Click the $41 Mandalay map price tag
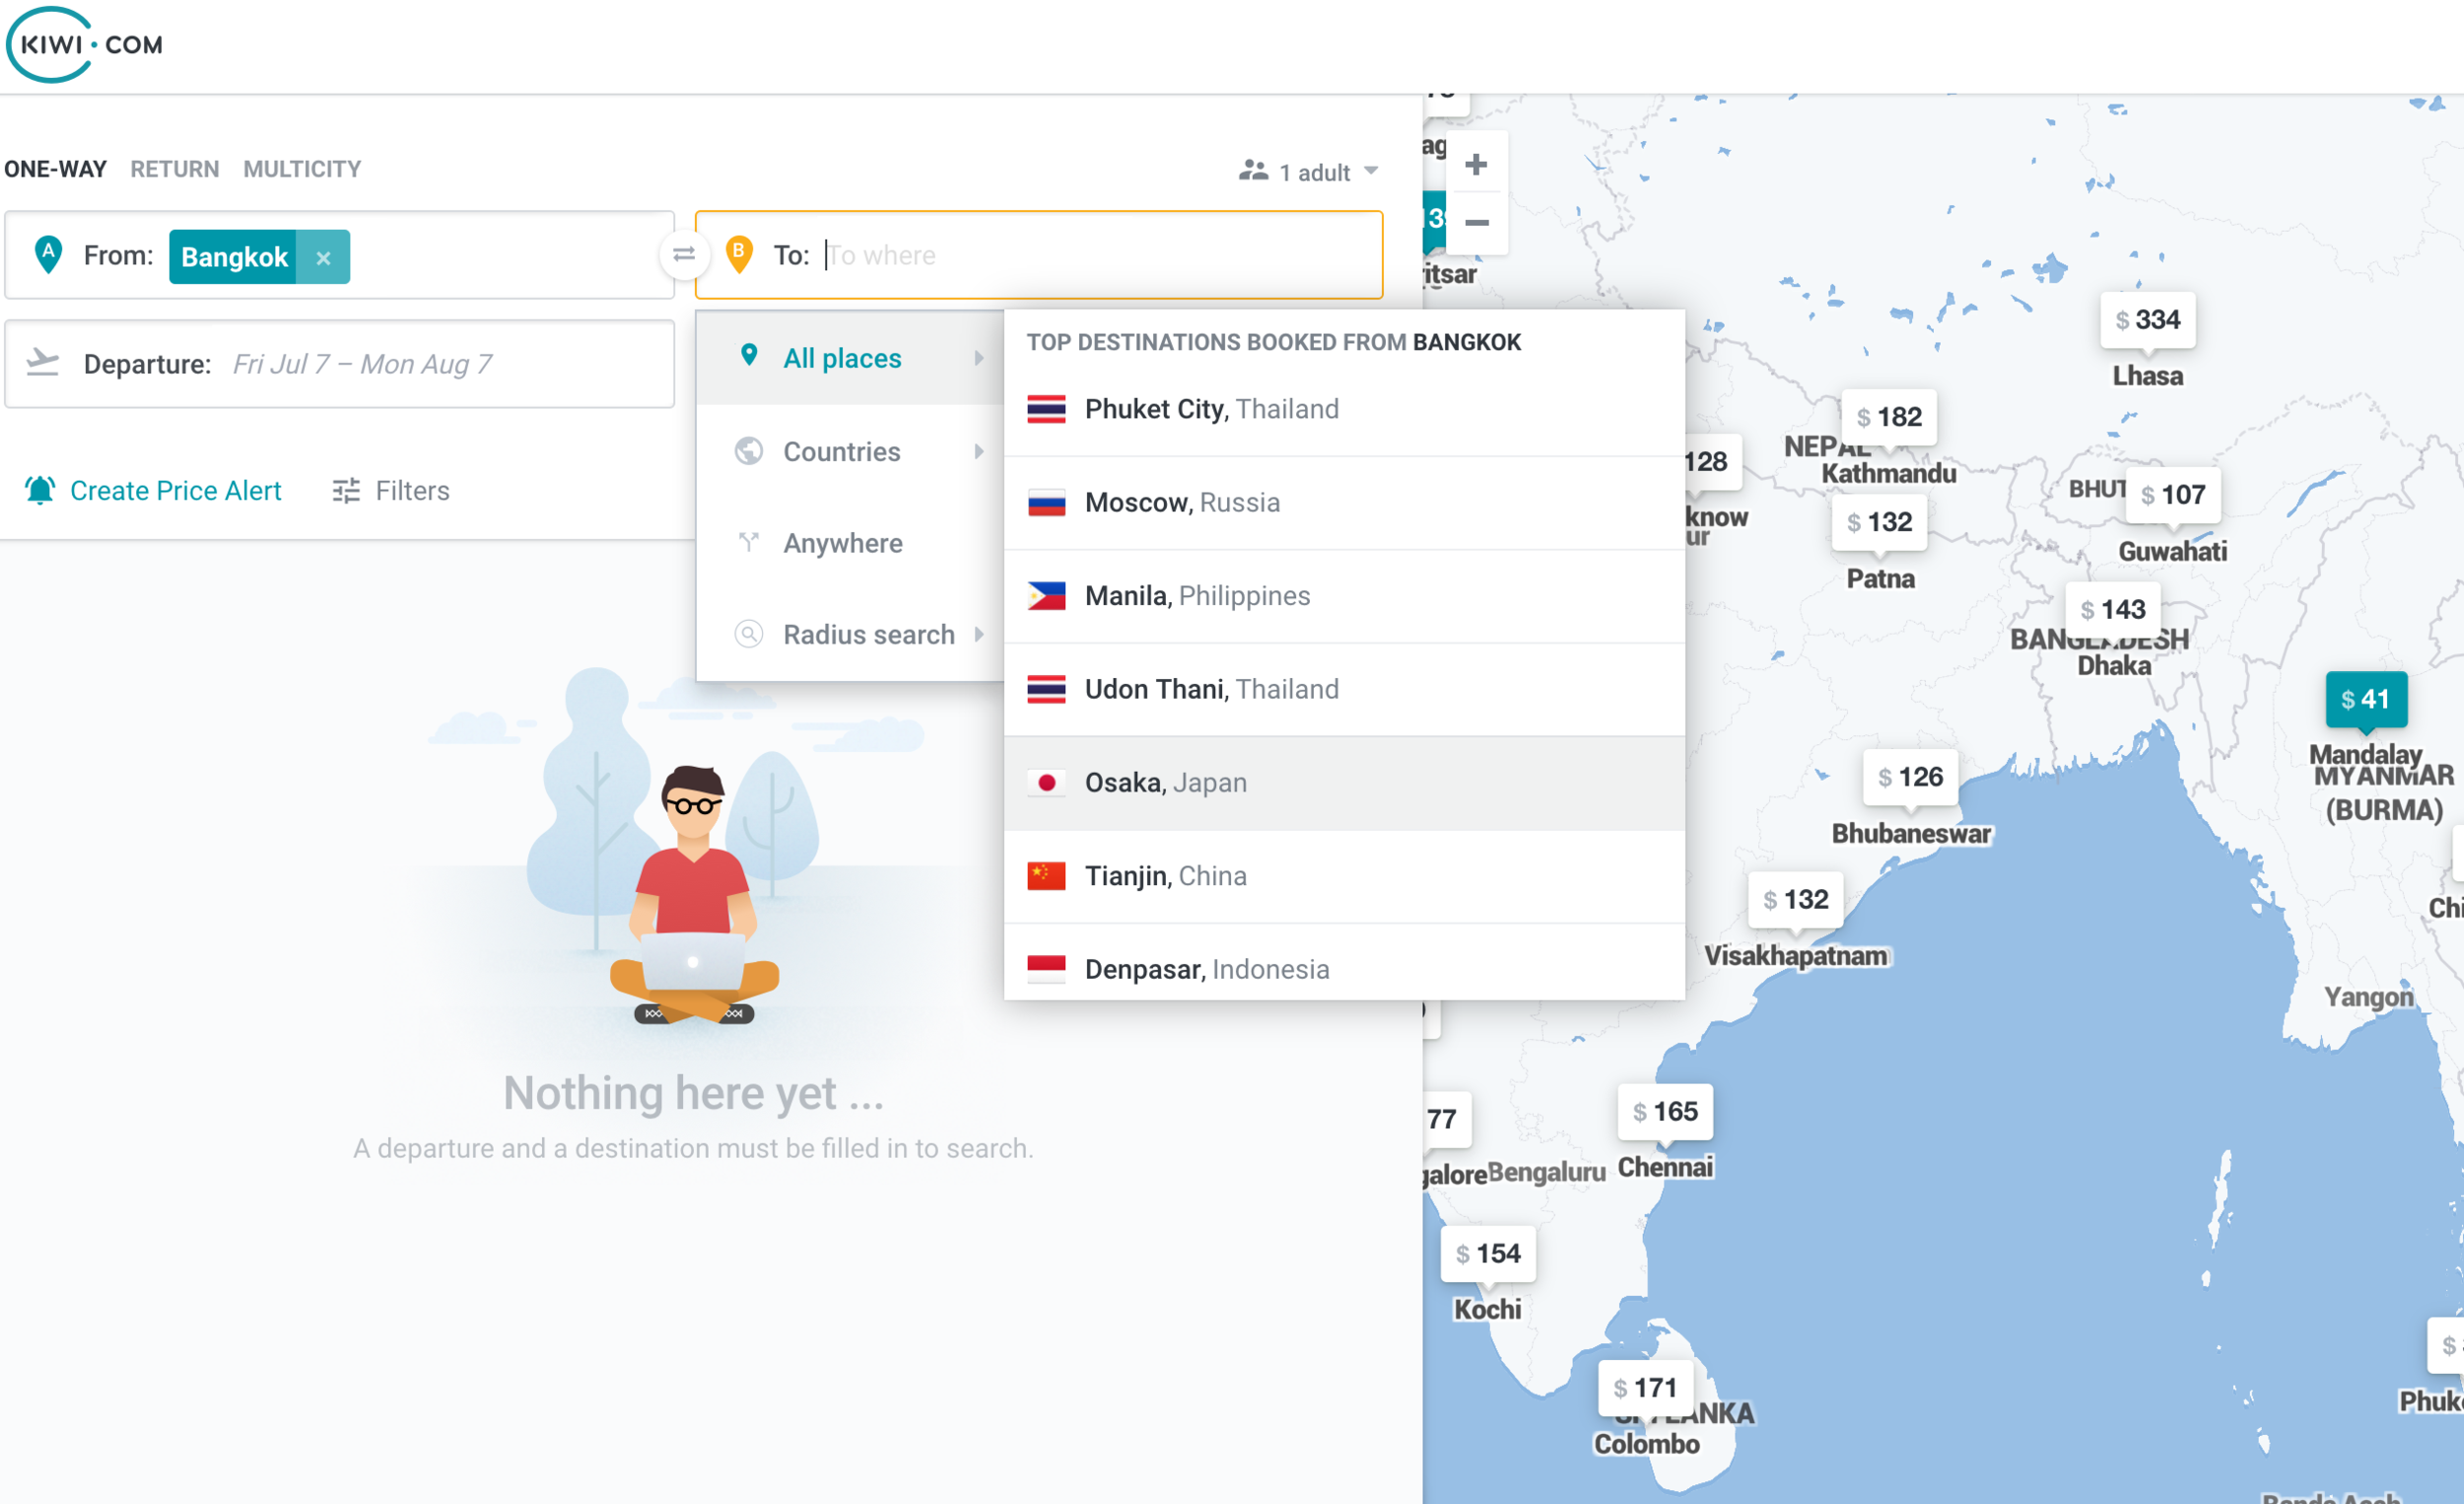 coord(2365,699)
